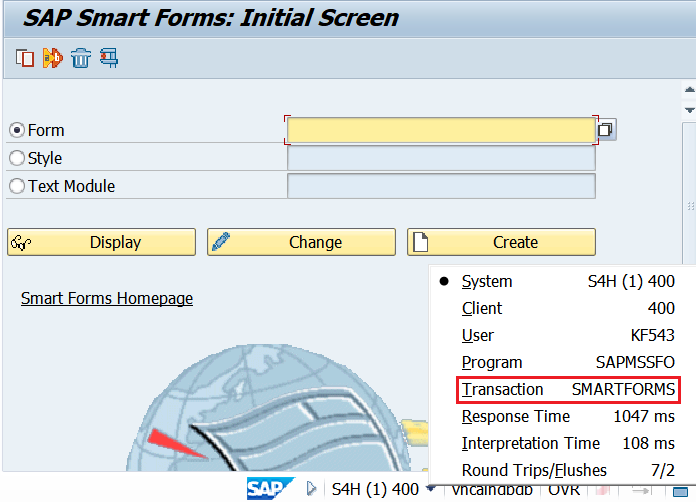Click the status bar expand triangle icon
Image resolution: width=696 pixels, height=502 pixels.
[311, 489]
